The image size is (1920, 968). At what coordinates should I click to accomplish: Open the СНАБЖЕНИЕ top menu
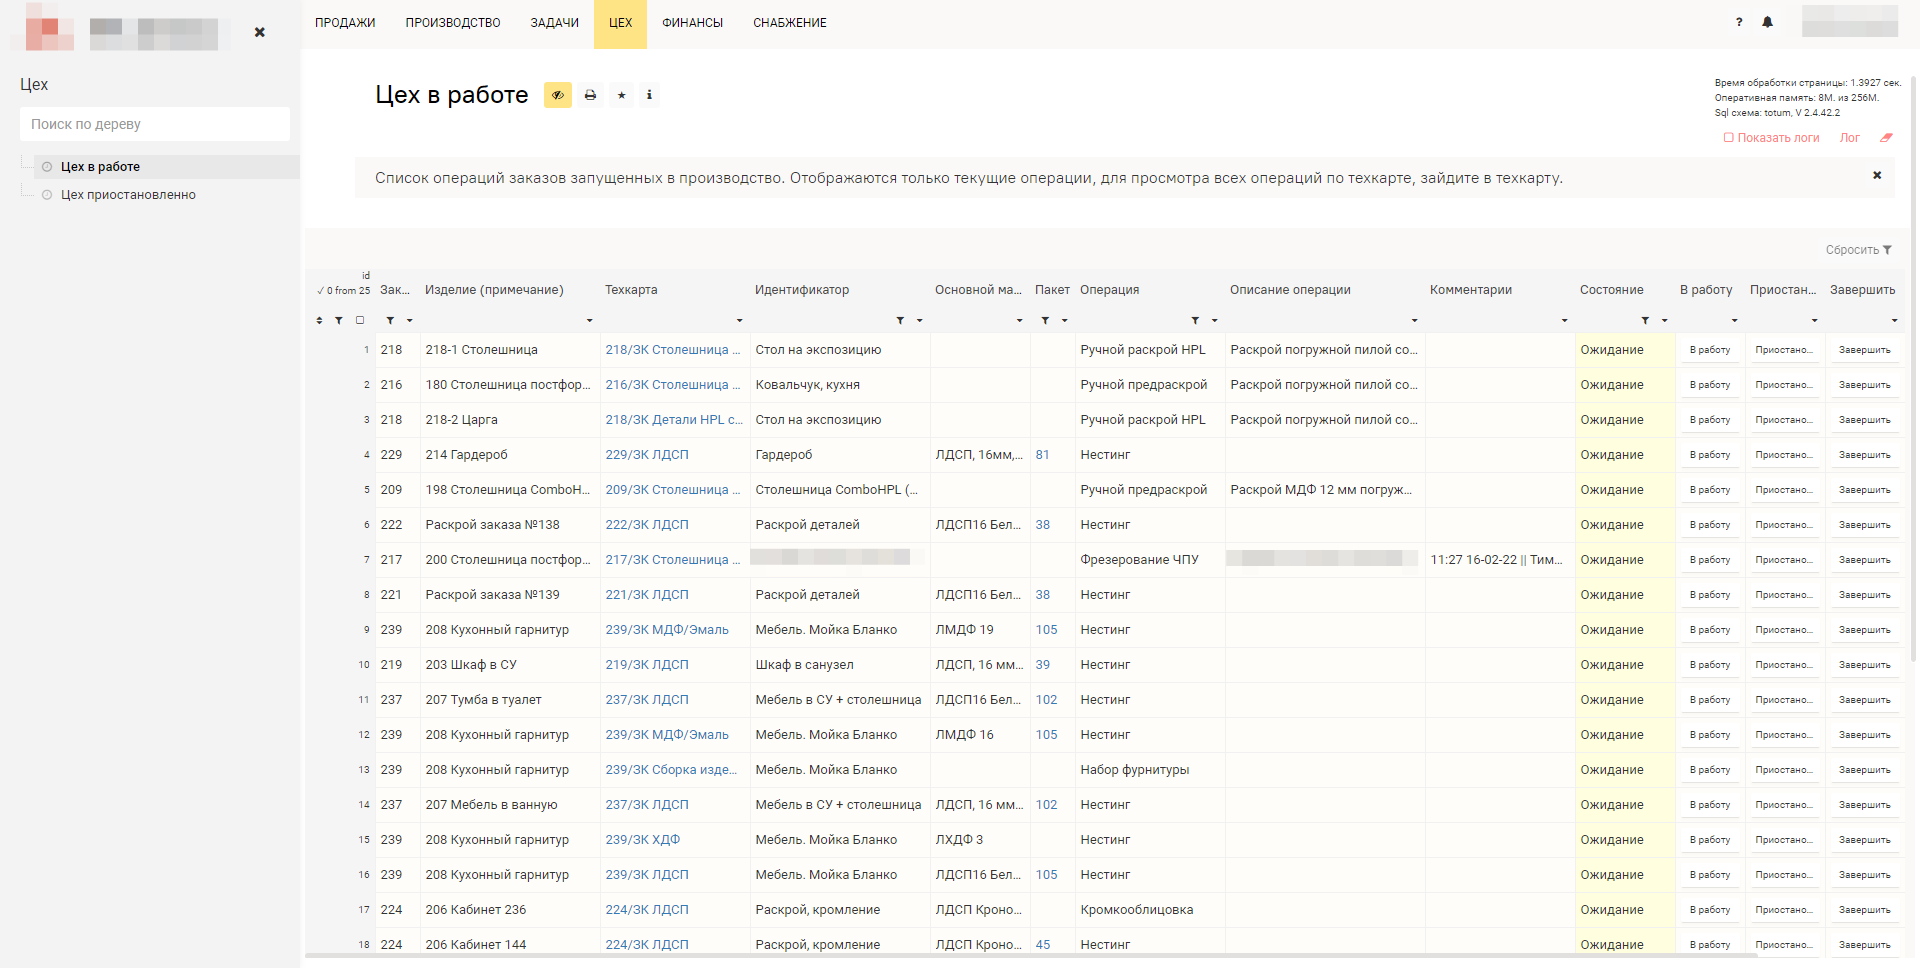(x=790, y=23)
